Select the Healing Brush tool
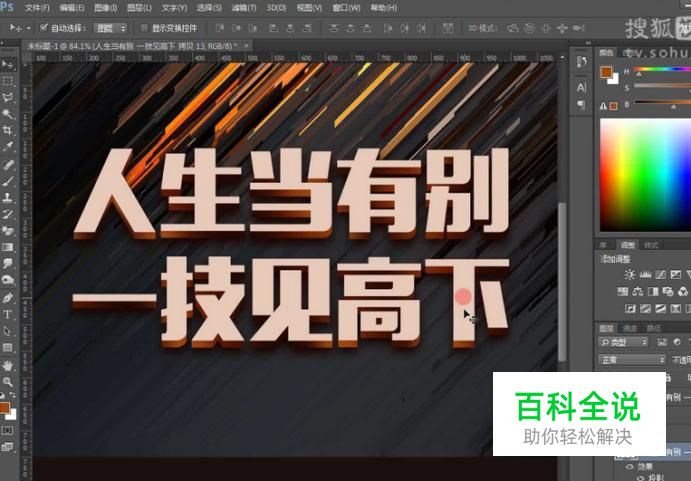691x481 pixels. (x=7, y=165)
